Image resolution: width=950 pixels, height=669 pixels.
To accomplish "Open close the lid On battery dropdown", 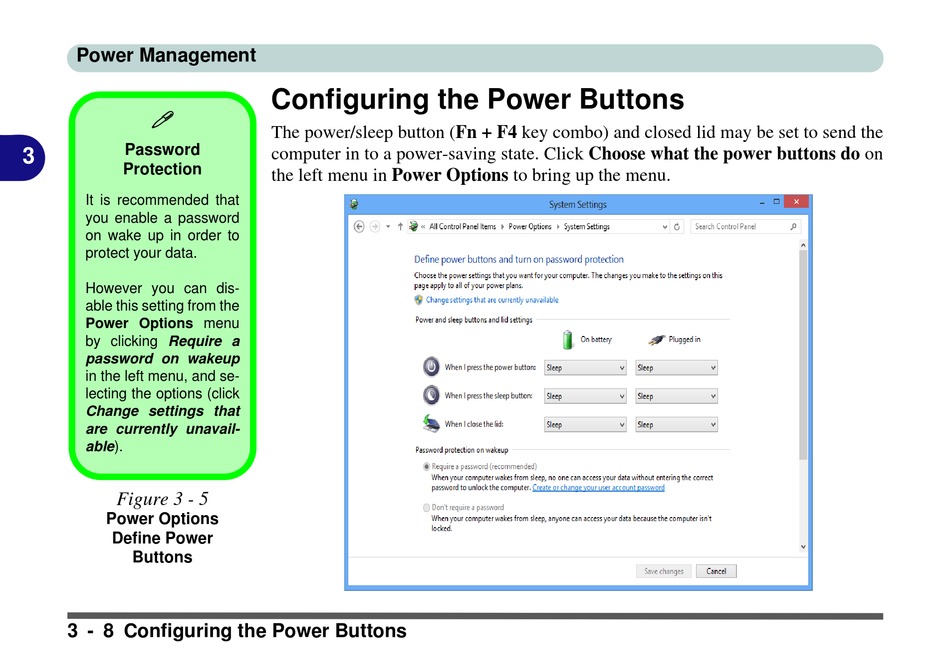I will (585, 425).
